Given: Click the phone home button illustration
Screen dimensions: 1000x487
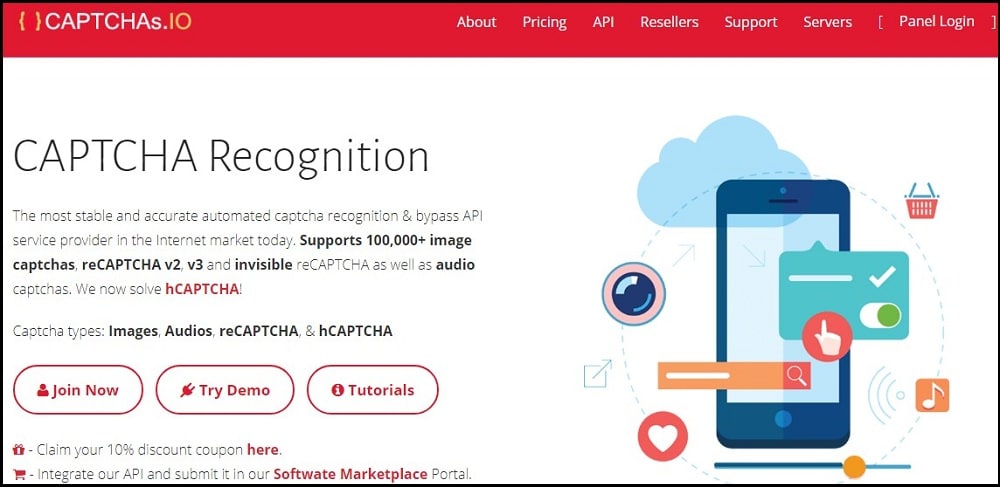Looking at the screenshot, I should (x=783, y=419).
